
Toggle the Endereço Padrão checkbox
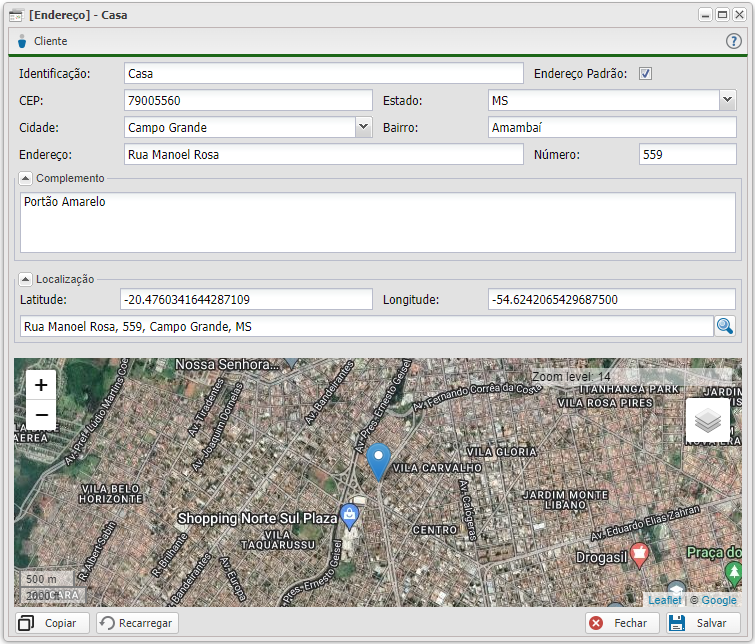pos(646,74)
